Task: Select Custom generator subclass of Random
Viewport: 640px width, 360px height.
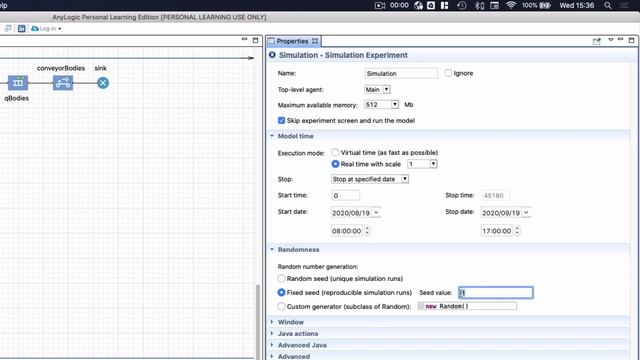Action: [x=281, y=306]
